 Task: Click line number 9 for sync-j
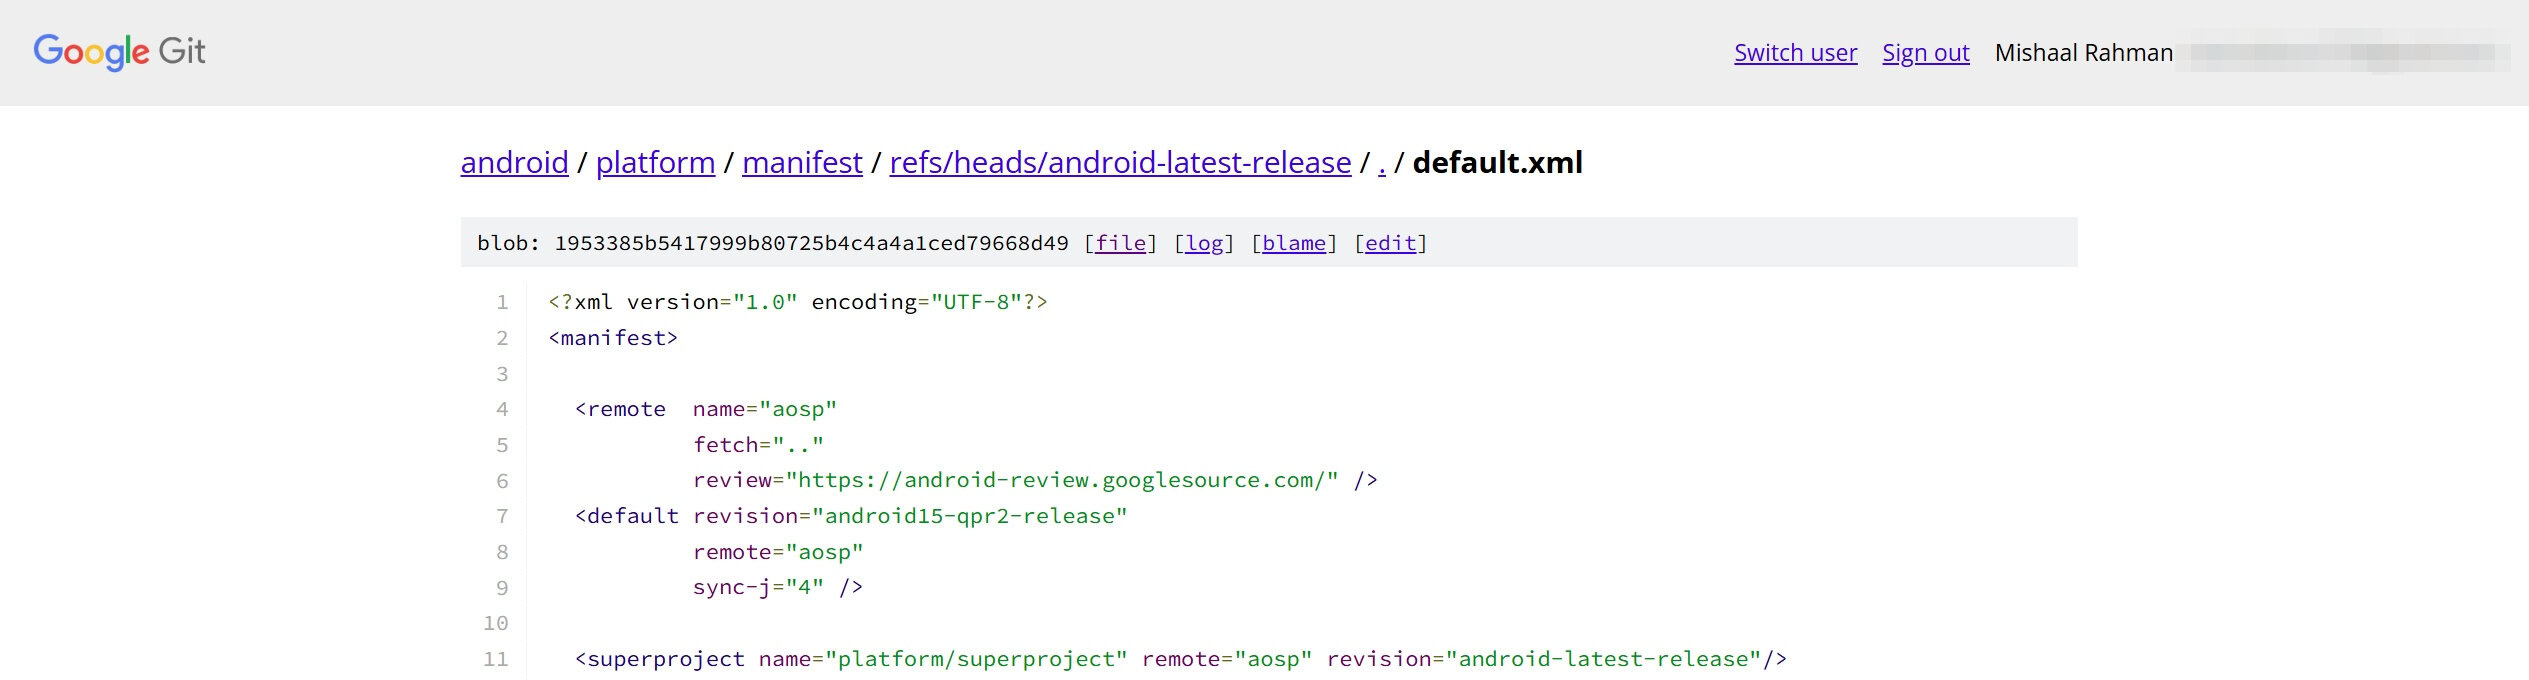tap(502, 588)
